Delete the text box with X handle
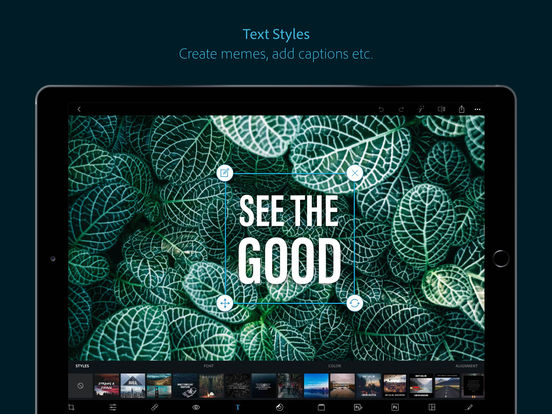Viewport: 552px width, 414px height. (355, 173)
